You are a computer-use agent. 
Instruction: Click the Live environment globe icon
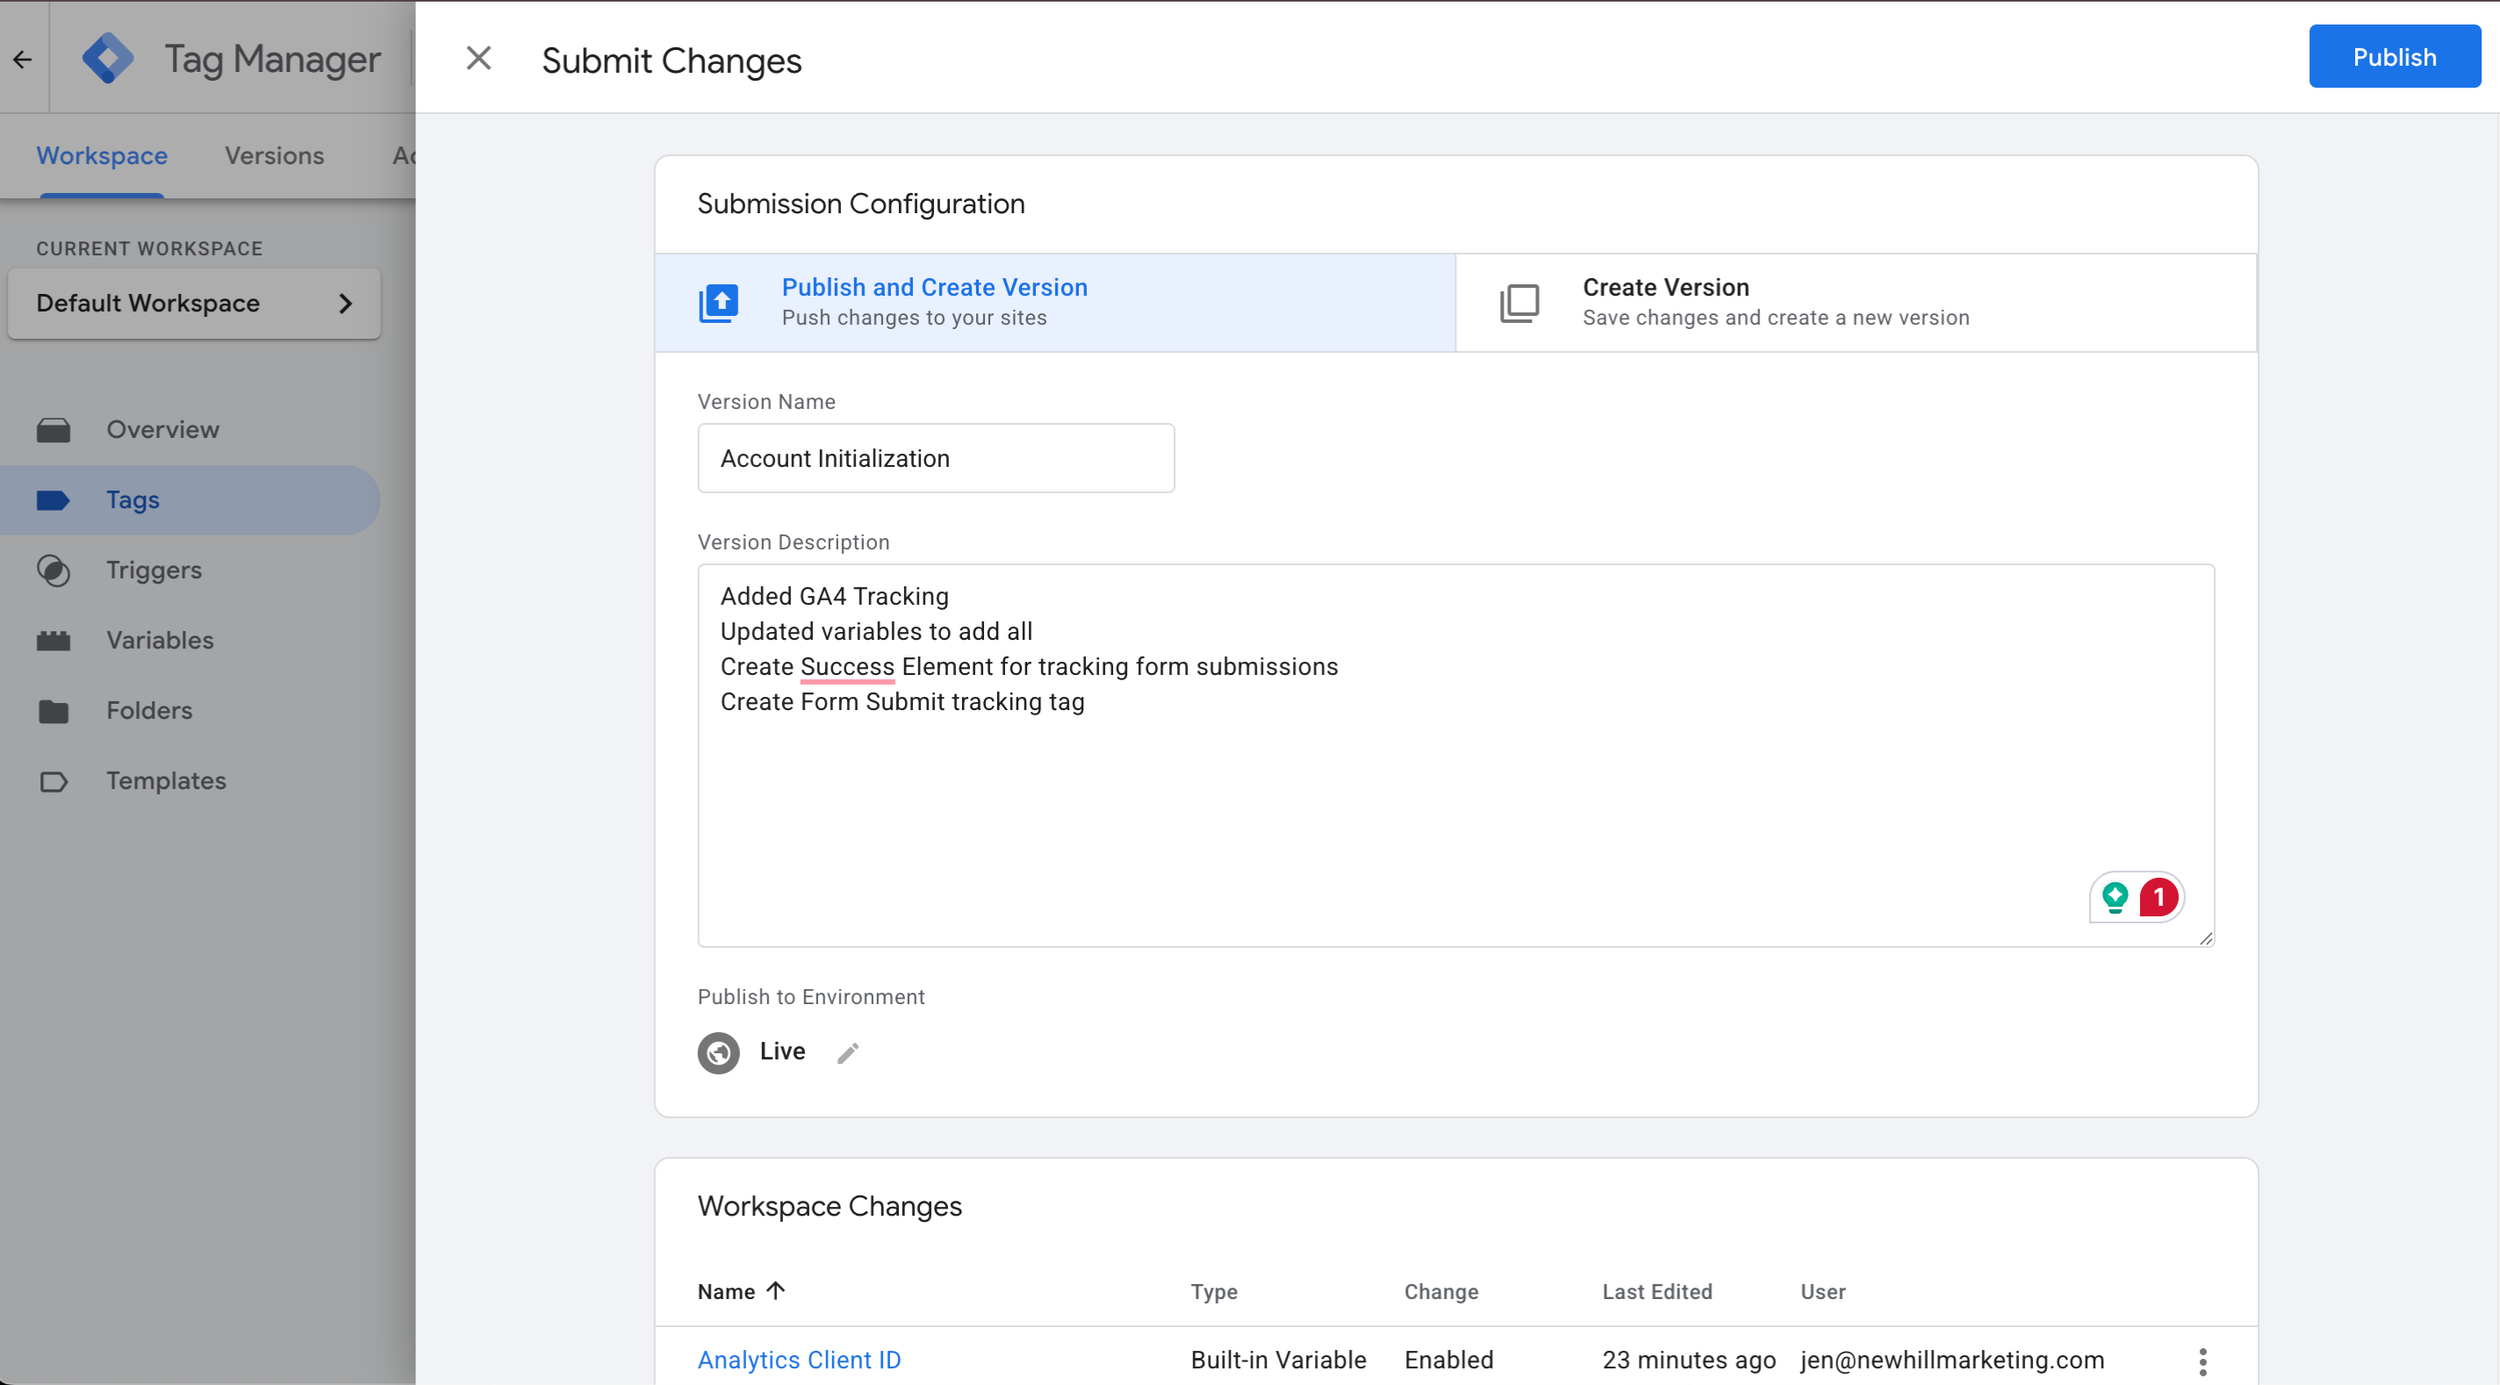[718, 1052]
